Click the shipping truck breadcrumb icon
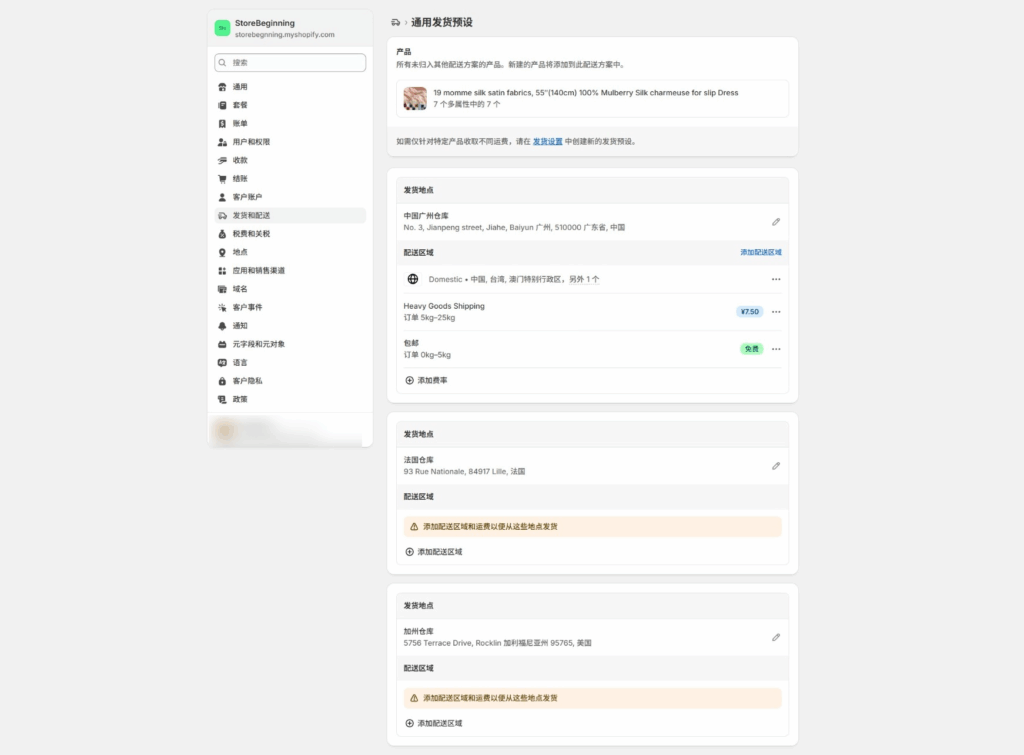 (396, 22)
